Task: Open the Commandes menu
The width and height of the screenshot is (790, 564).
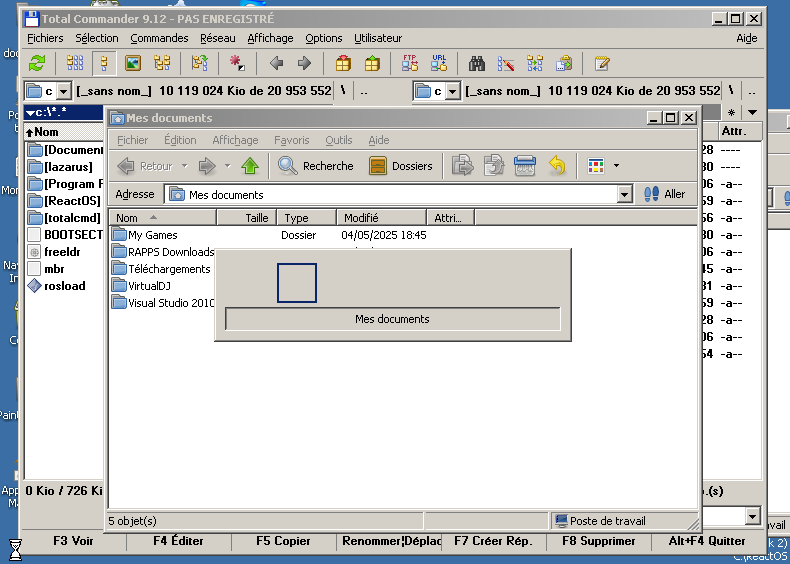Action: point(159,38)
